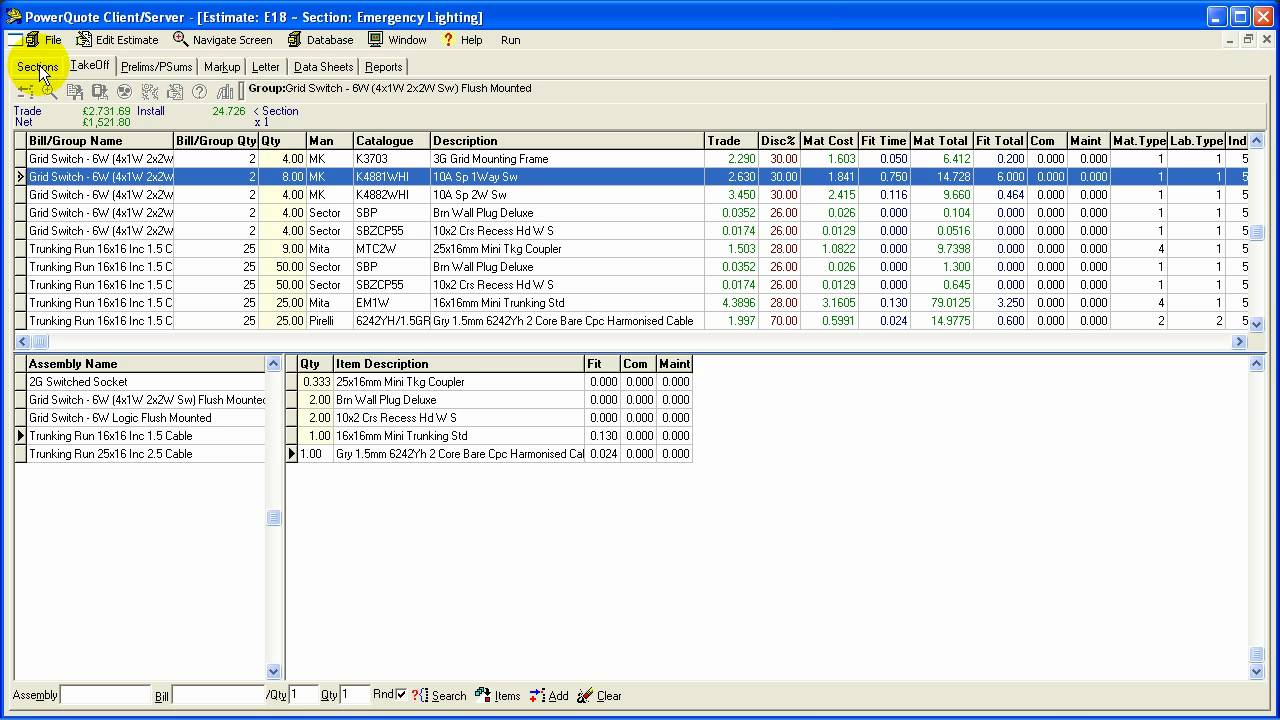
Task: Click the K4882WHI catalogue cell
Action: 391,195
